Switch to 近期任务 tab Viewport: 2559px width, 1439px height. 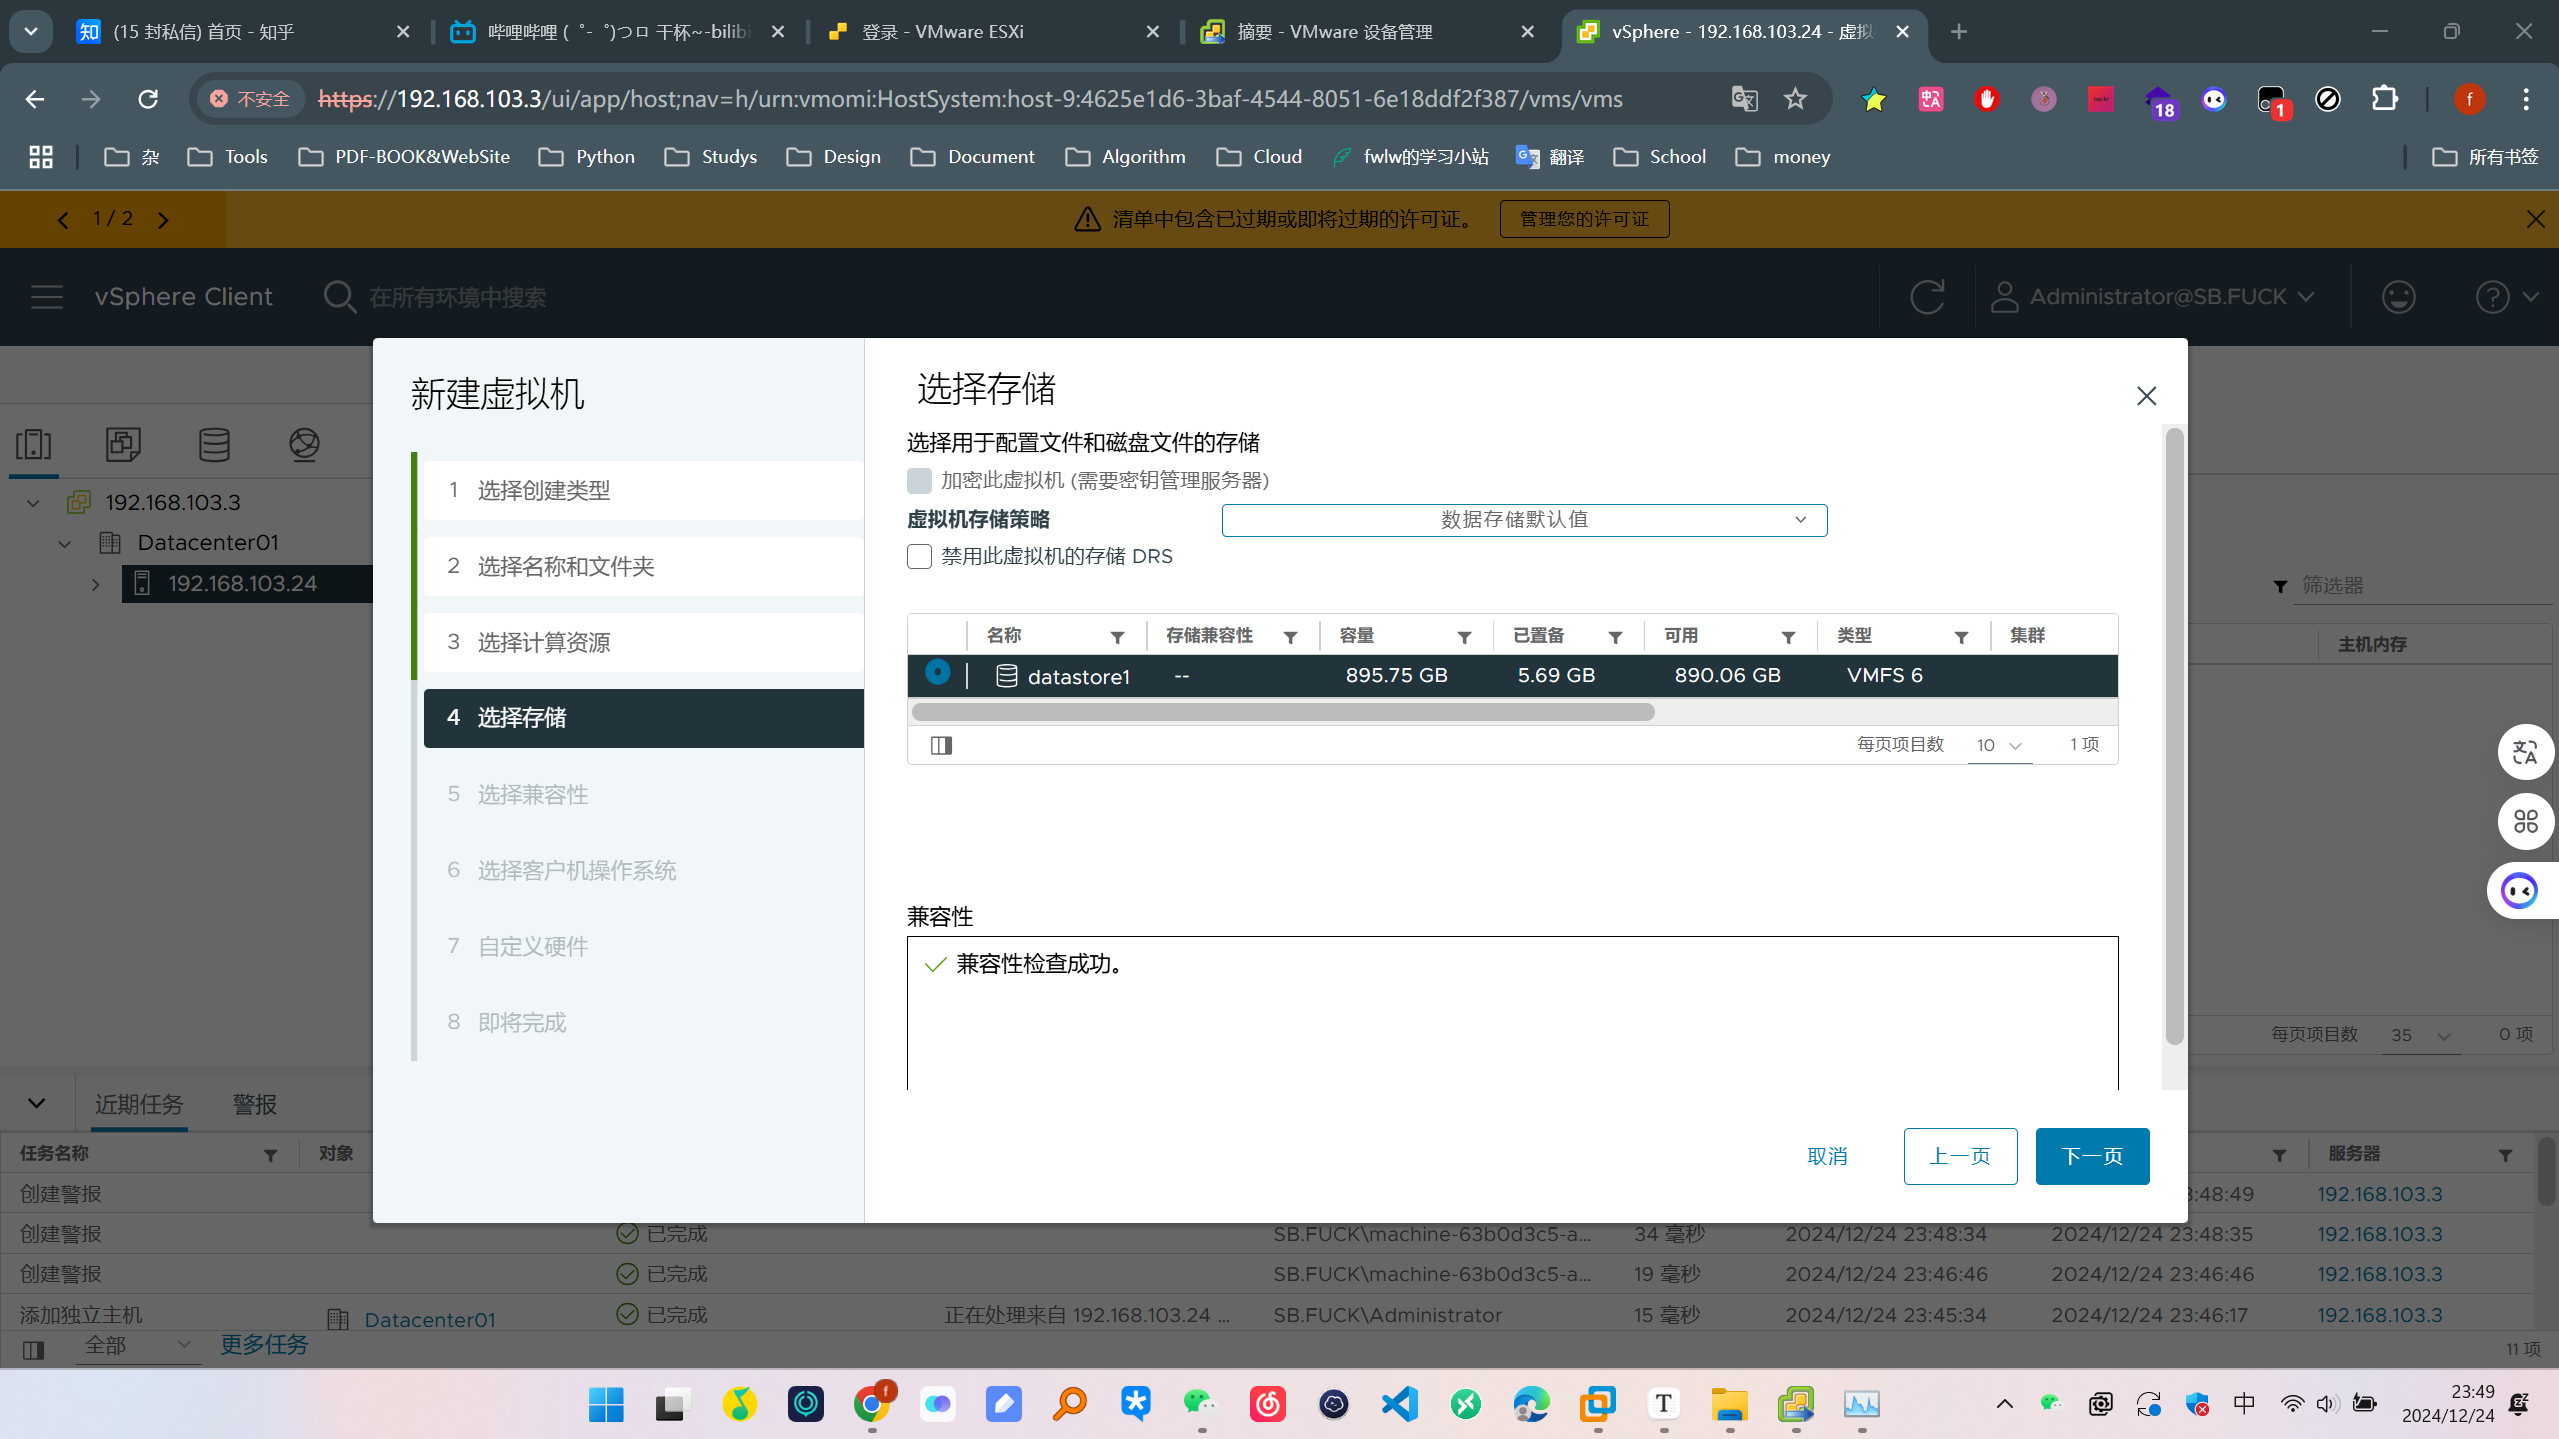click(x=139, y=1104)
